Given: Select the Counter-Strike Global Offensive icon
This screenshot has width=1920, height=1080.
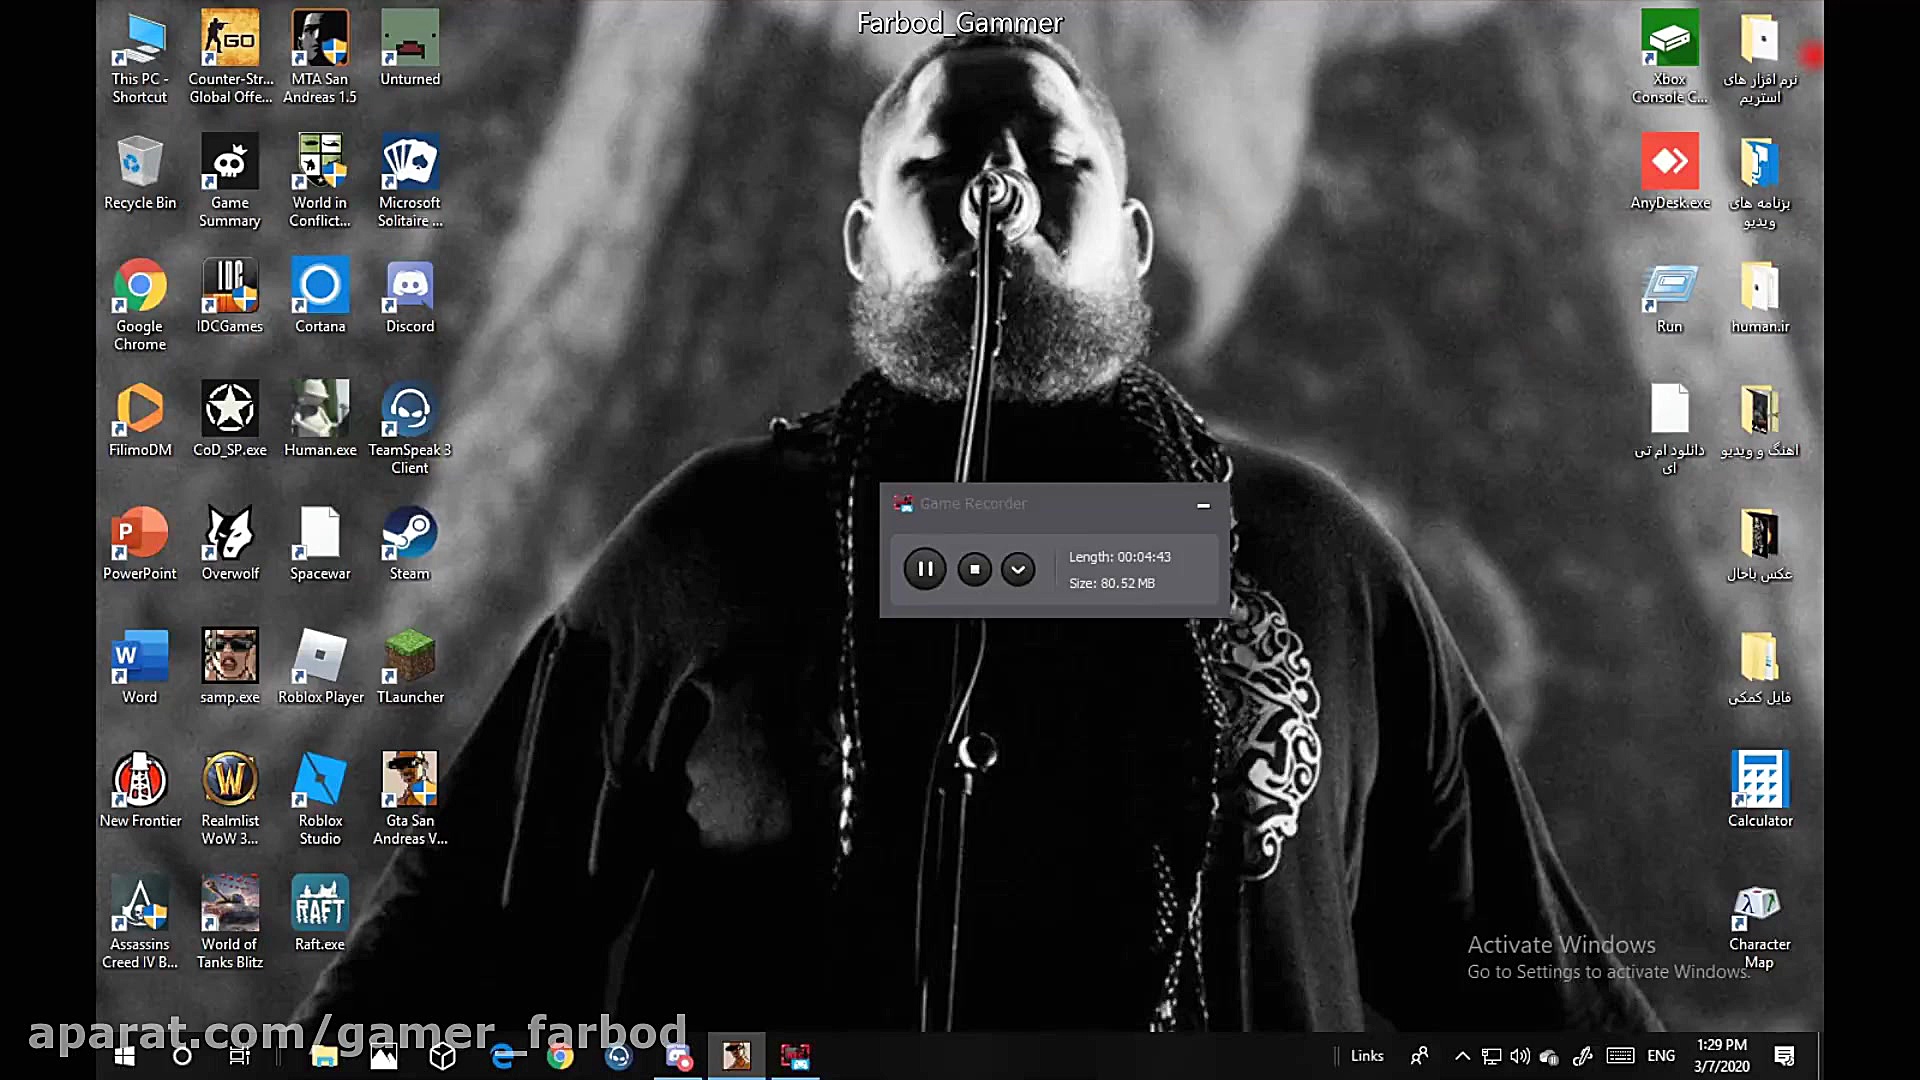Looking at the screenshot, I should pos(230,55).
